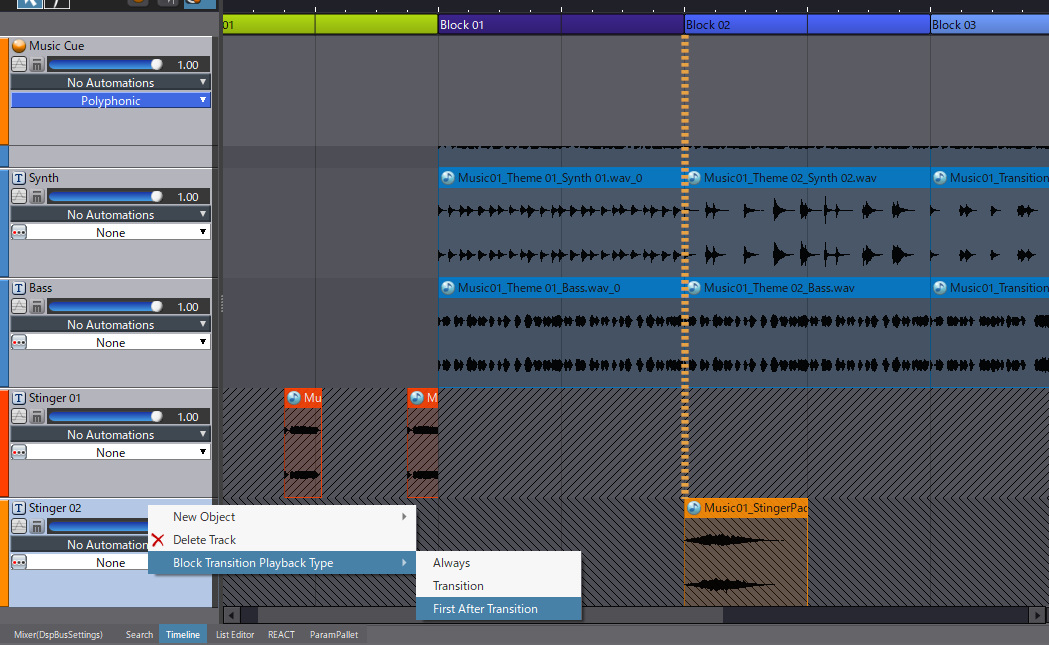
Task: Click the Stinger 02 track name
Action: [55, 508]
